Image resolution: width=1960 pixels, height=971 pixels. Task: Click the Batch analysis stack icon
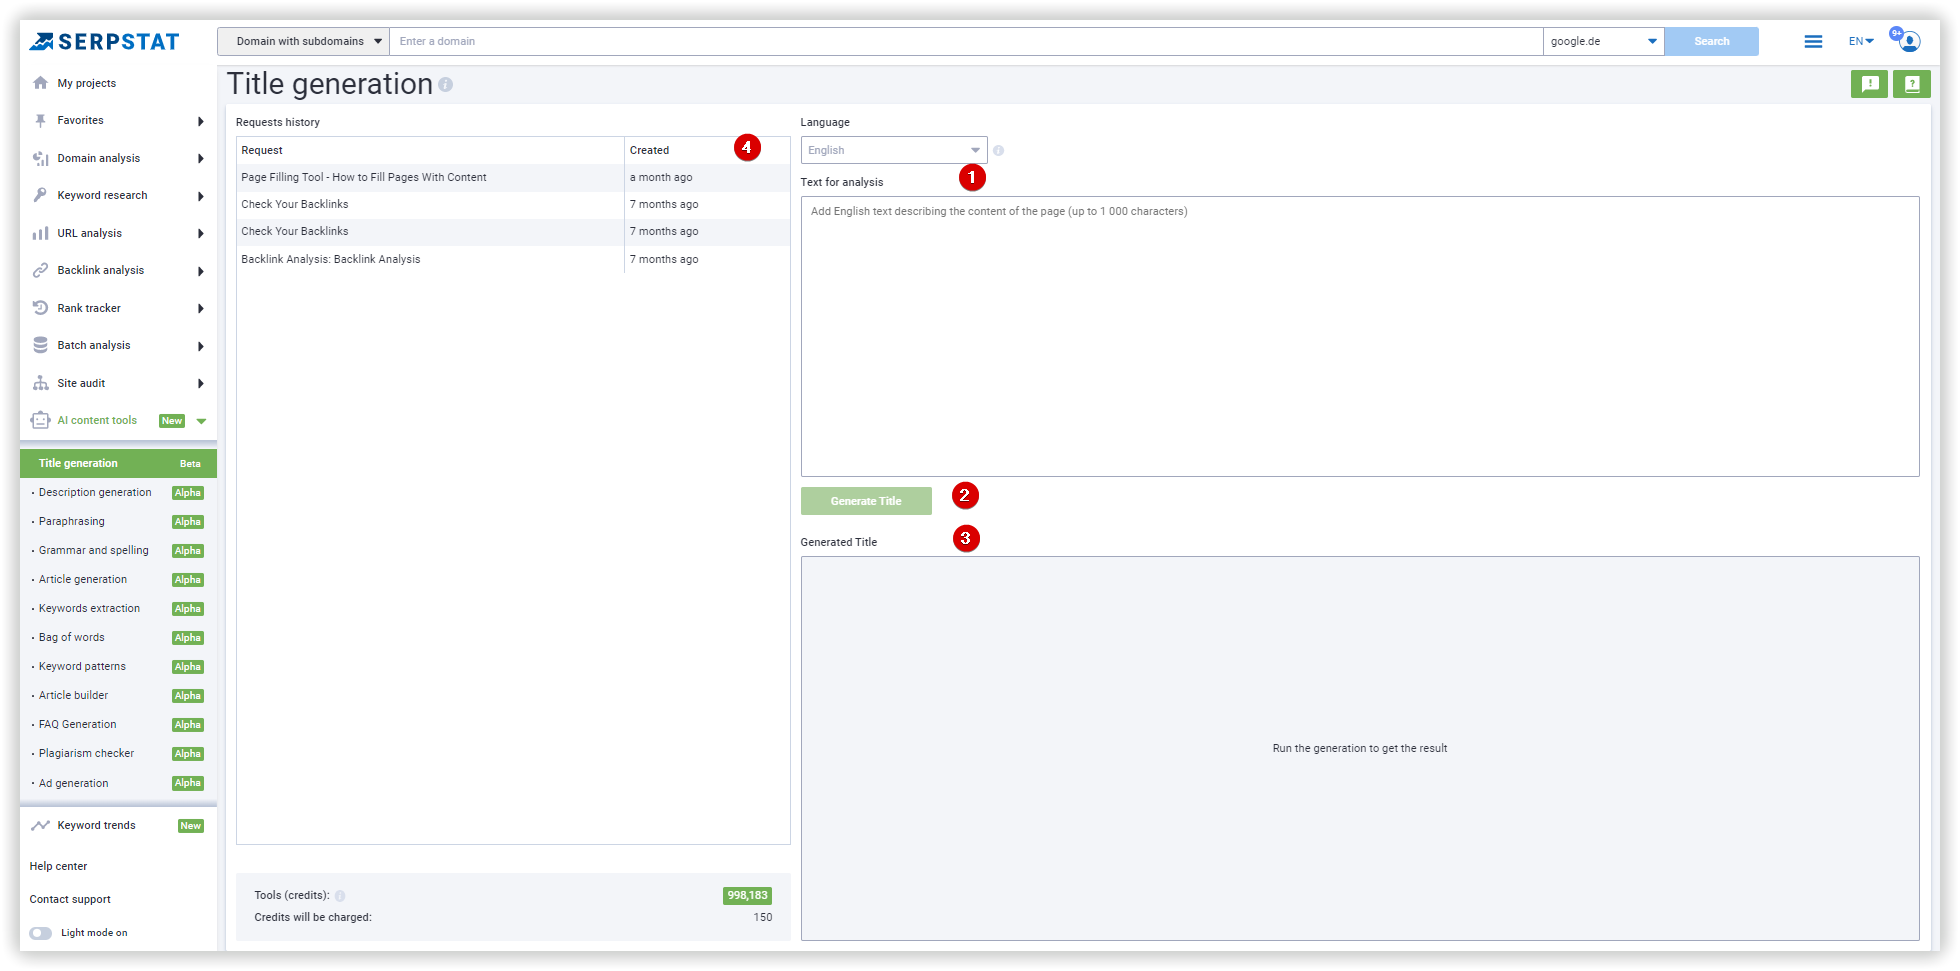(40, 345)
